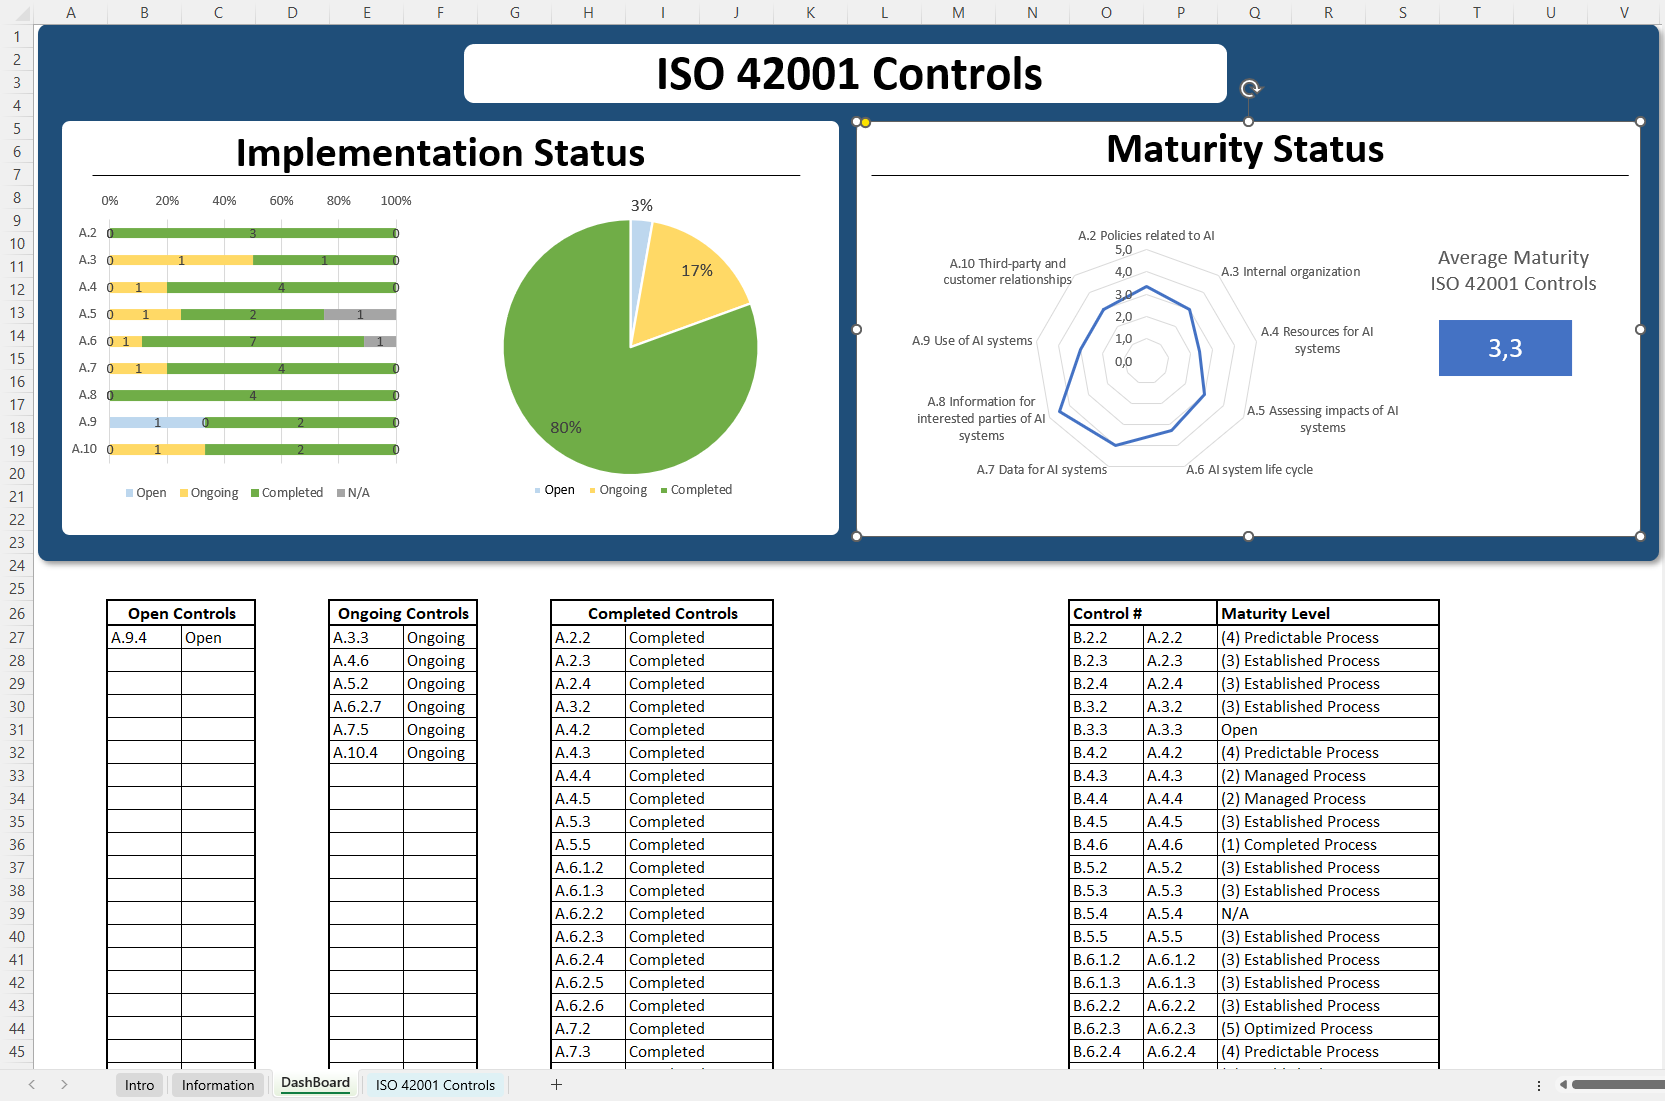Toggle the Open series in the bar chart legend
Image resolution: width=1665 pixels, height=1102 pixels.
pyautogui.click(x=146, y=492)
